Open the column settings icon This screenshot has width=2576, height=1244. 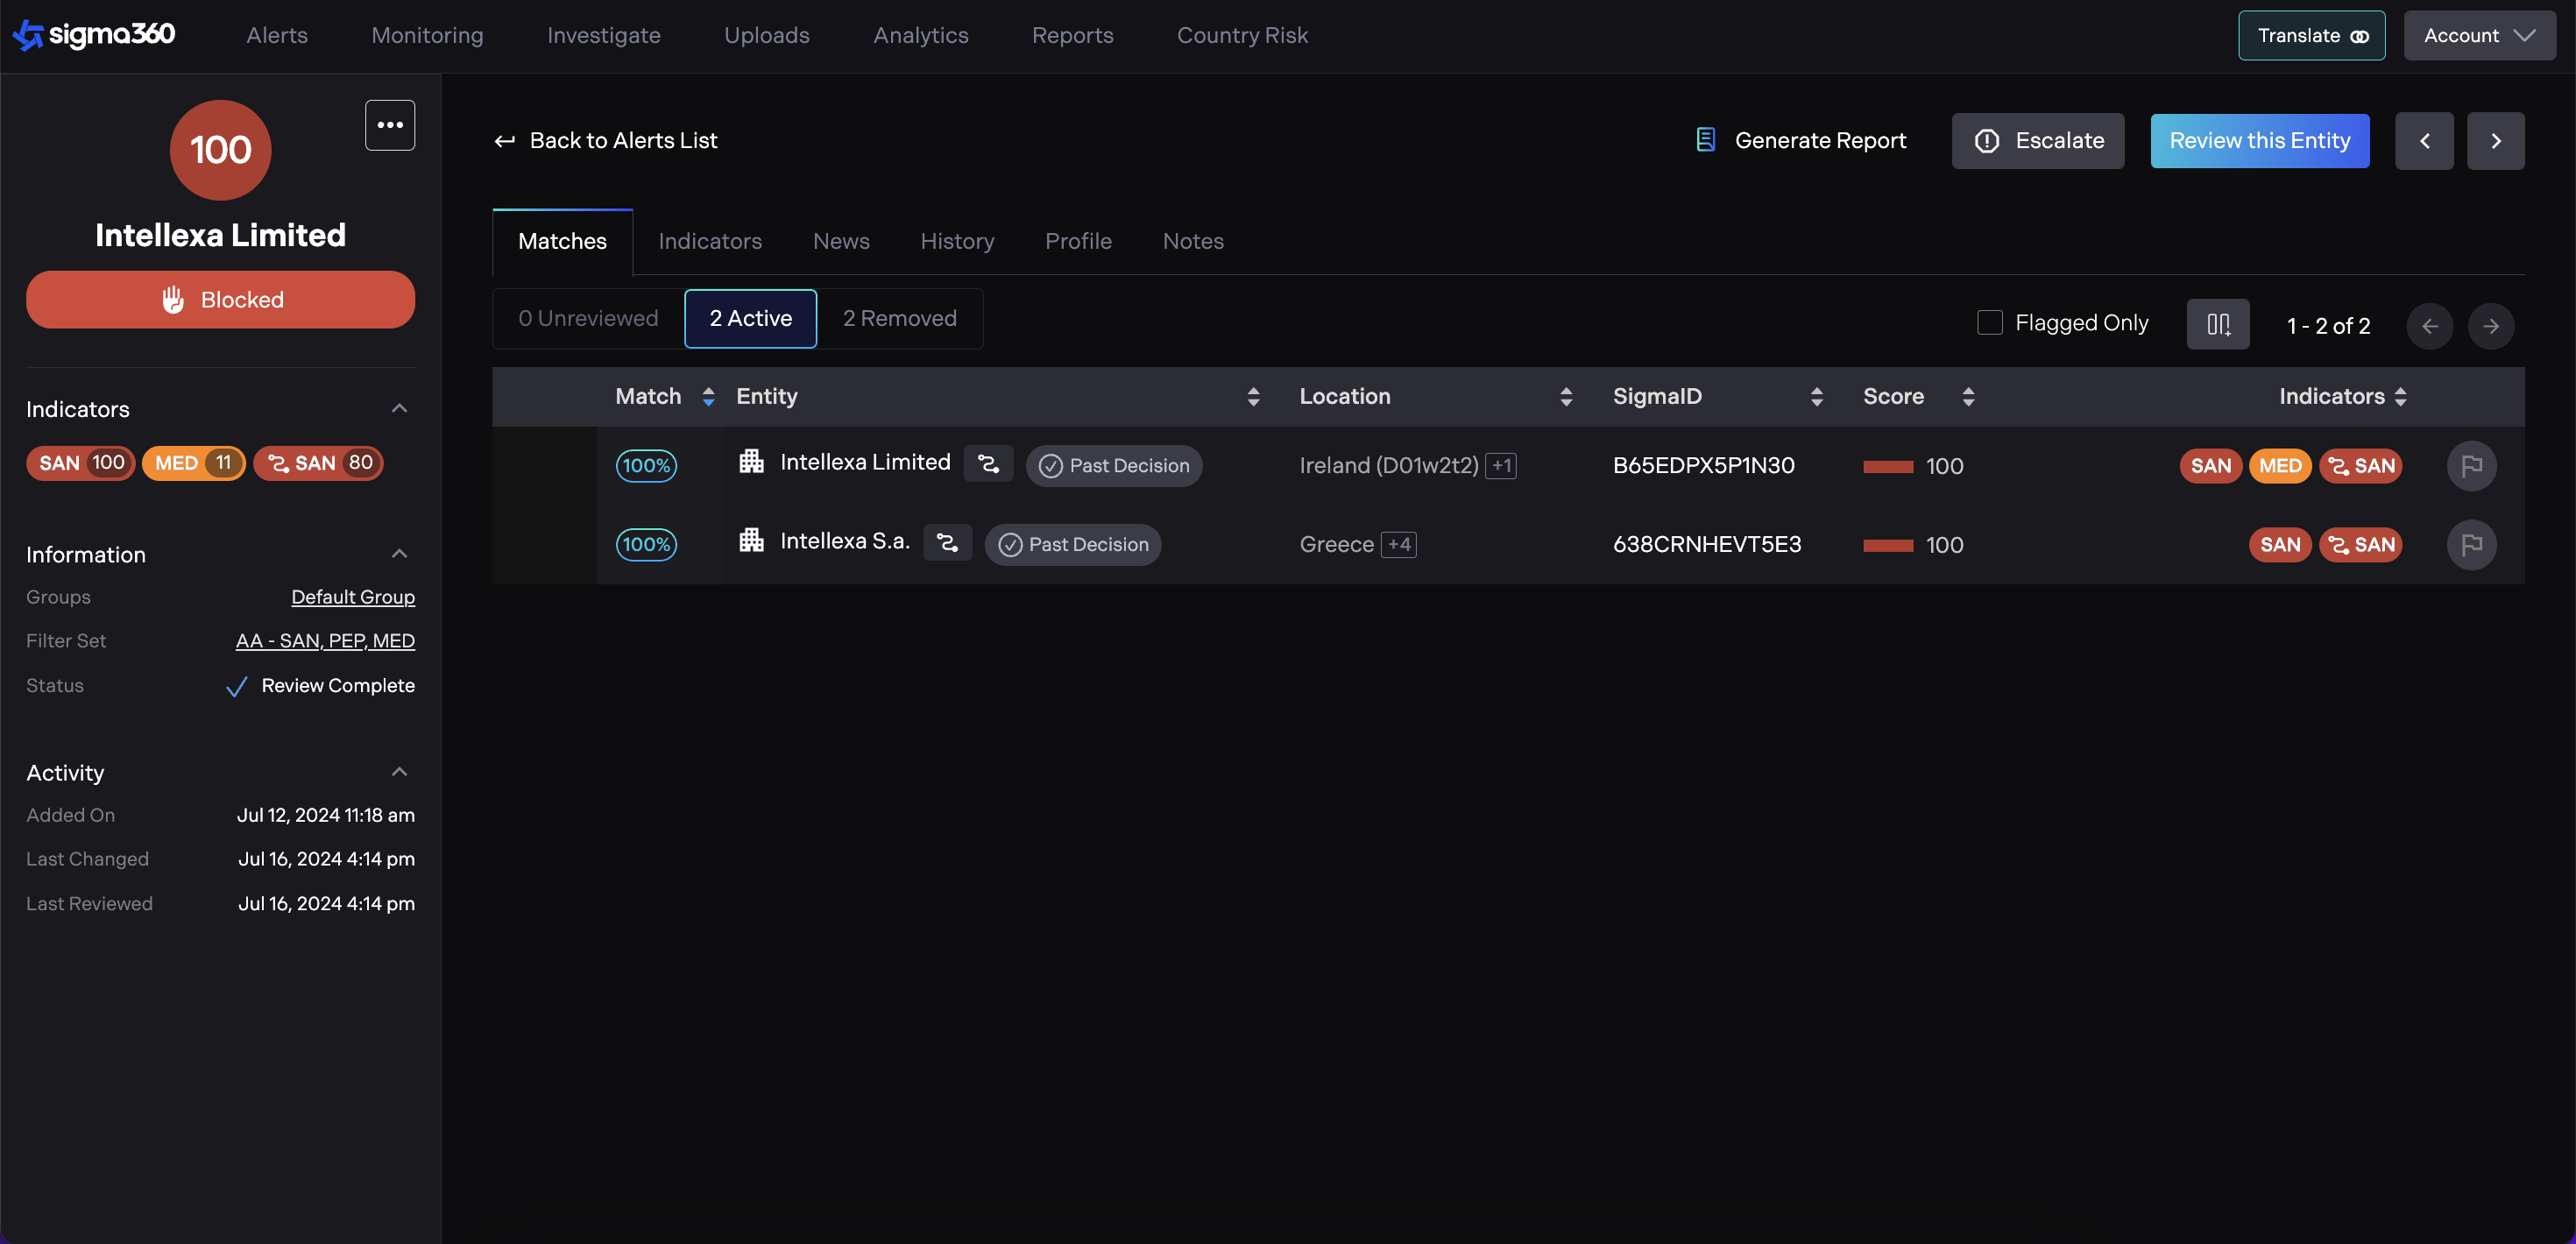point(2217,325)
